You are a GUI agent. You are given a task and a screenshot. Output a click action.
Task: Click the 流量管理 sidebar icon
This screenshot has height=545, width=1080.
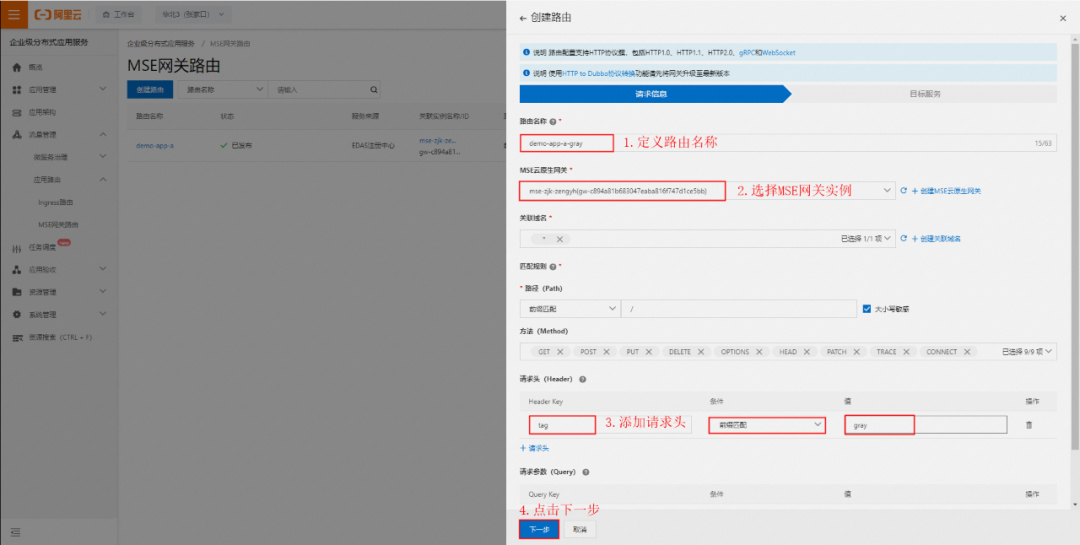(x=17, y=134)
